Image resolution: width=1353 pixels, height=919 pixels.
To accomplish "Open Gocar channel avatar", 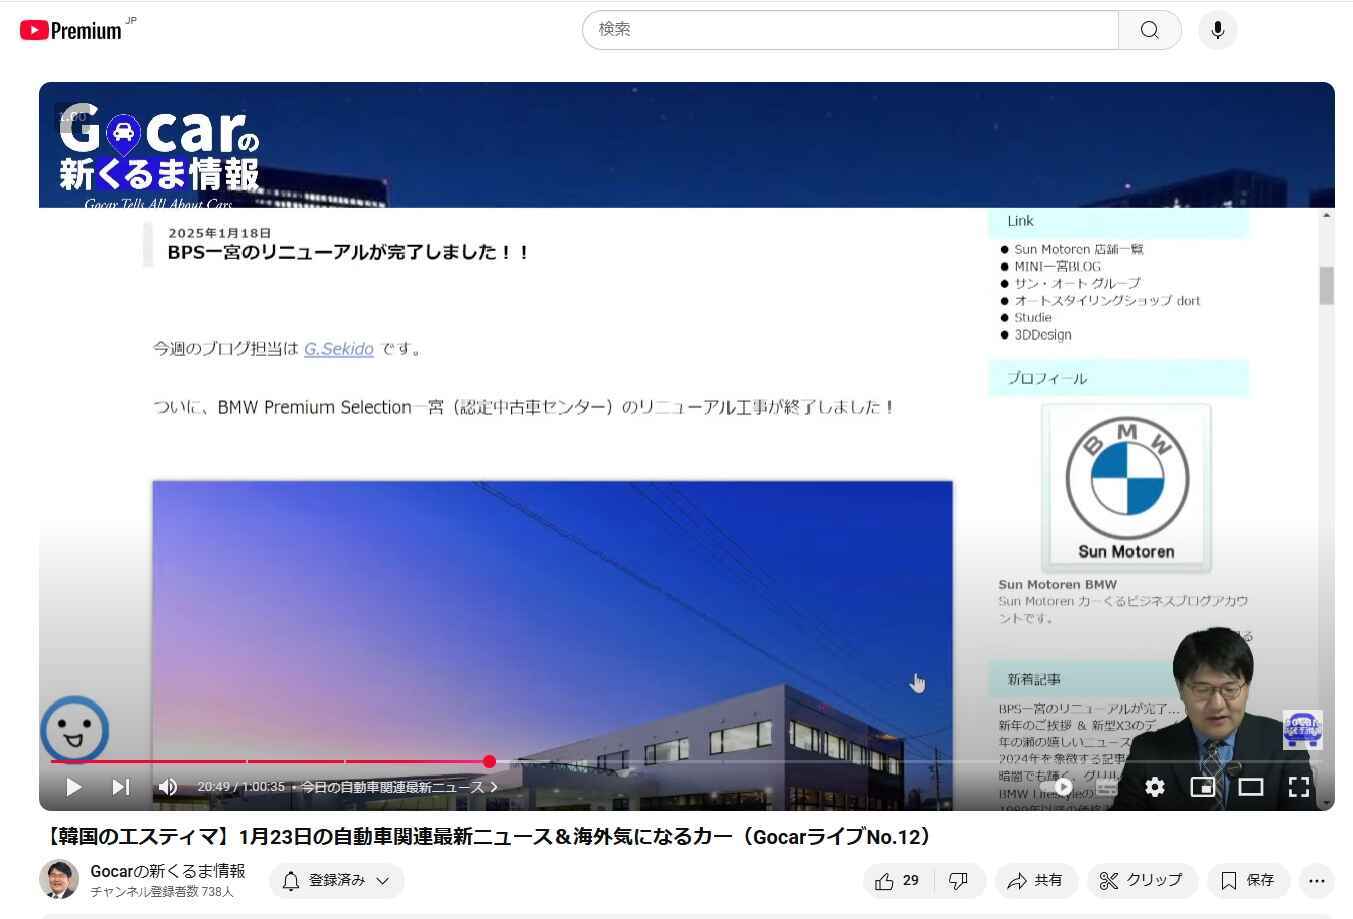I will (x=59, y=879).
